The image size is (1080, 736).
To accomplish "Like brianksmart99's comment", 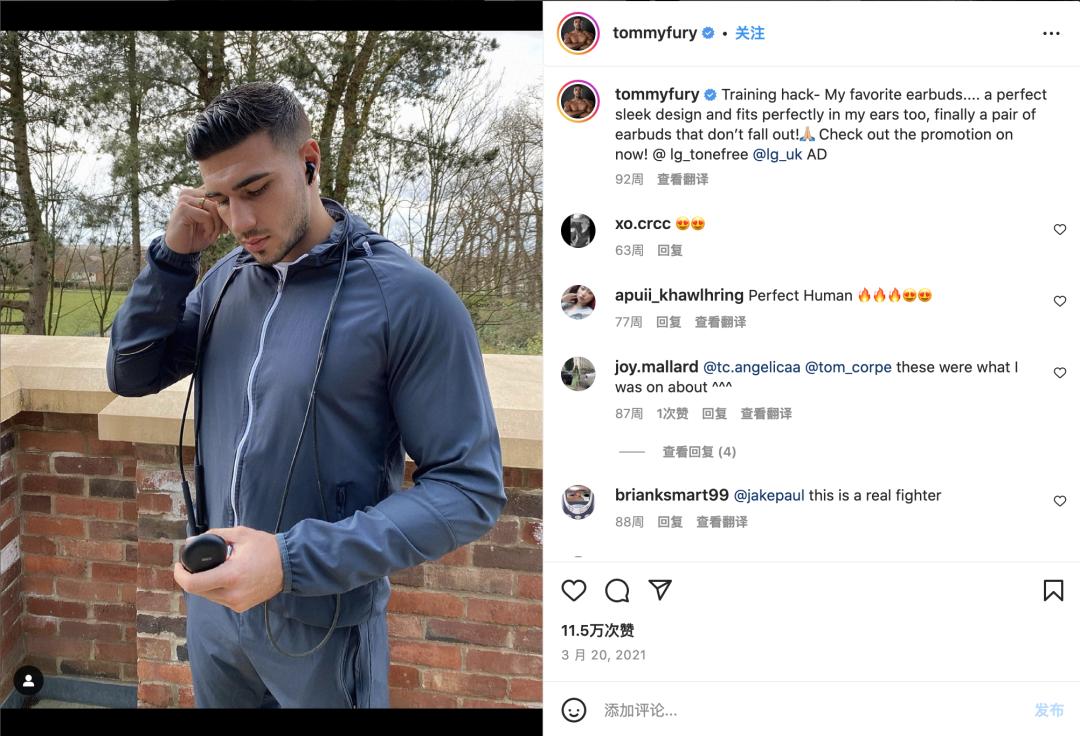I will (1060, 501).
